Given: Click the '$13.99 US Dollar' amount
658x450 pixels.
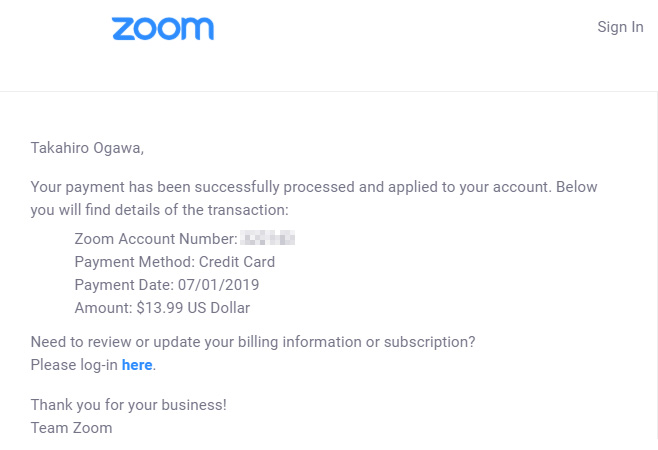Looking at the screenshot, I should point(194,308).
